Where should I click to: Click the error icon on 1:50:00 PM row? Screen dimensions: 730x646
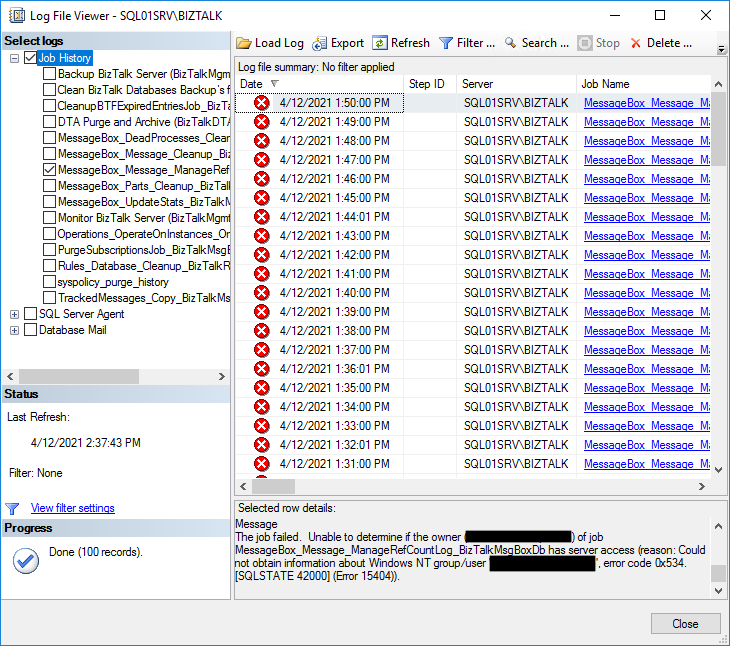pos(262,103)
